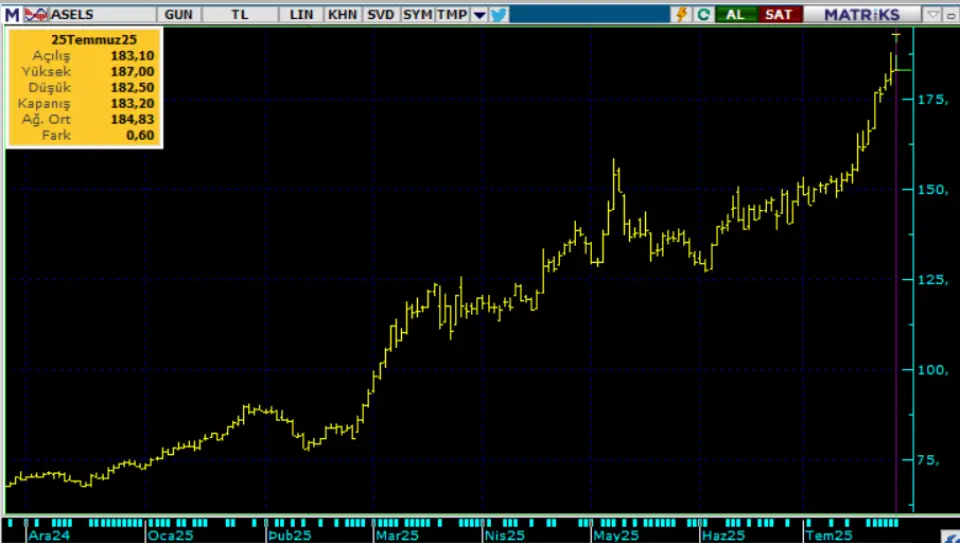Select the Ağ. Ort value 184,83
Image resolution: width=960 pixels, height=543 pixels.
click(x=132, y=119)
